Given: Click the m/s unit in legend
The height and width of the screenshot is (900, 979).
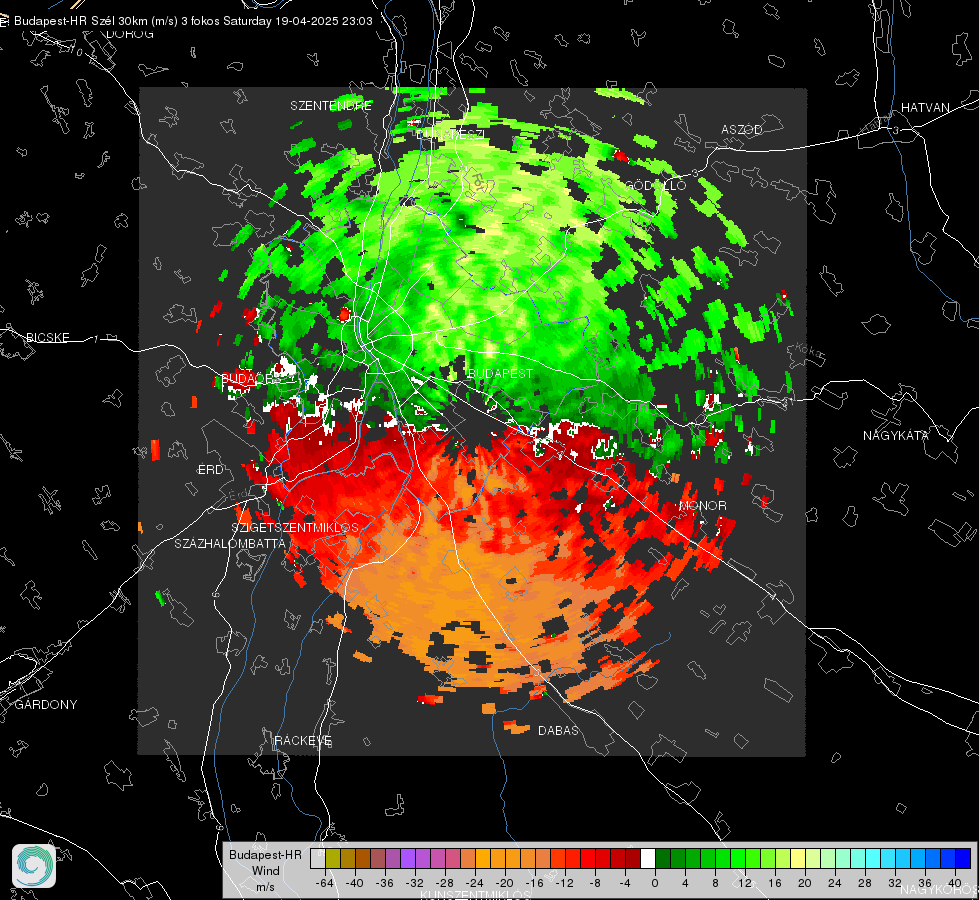Looking at the screenshot, I should (x=265, y=887).
